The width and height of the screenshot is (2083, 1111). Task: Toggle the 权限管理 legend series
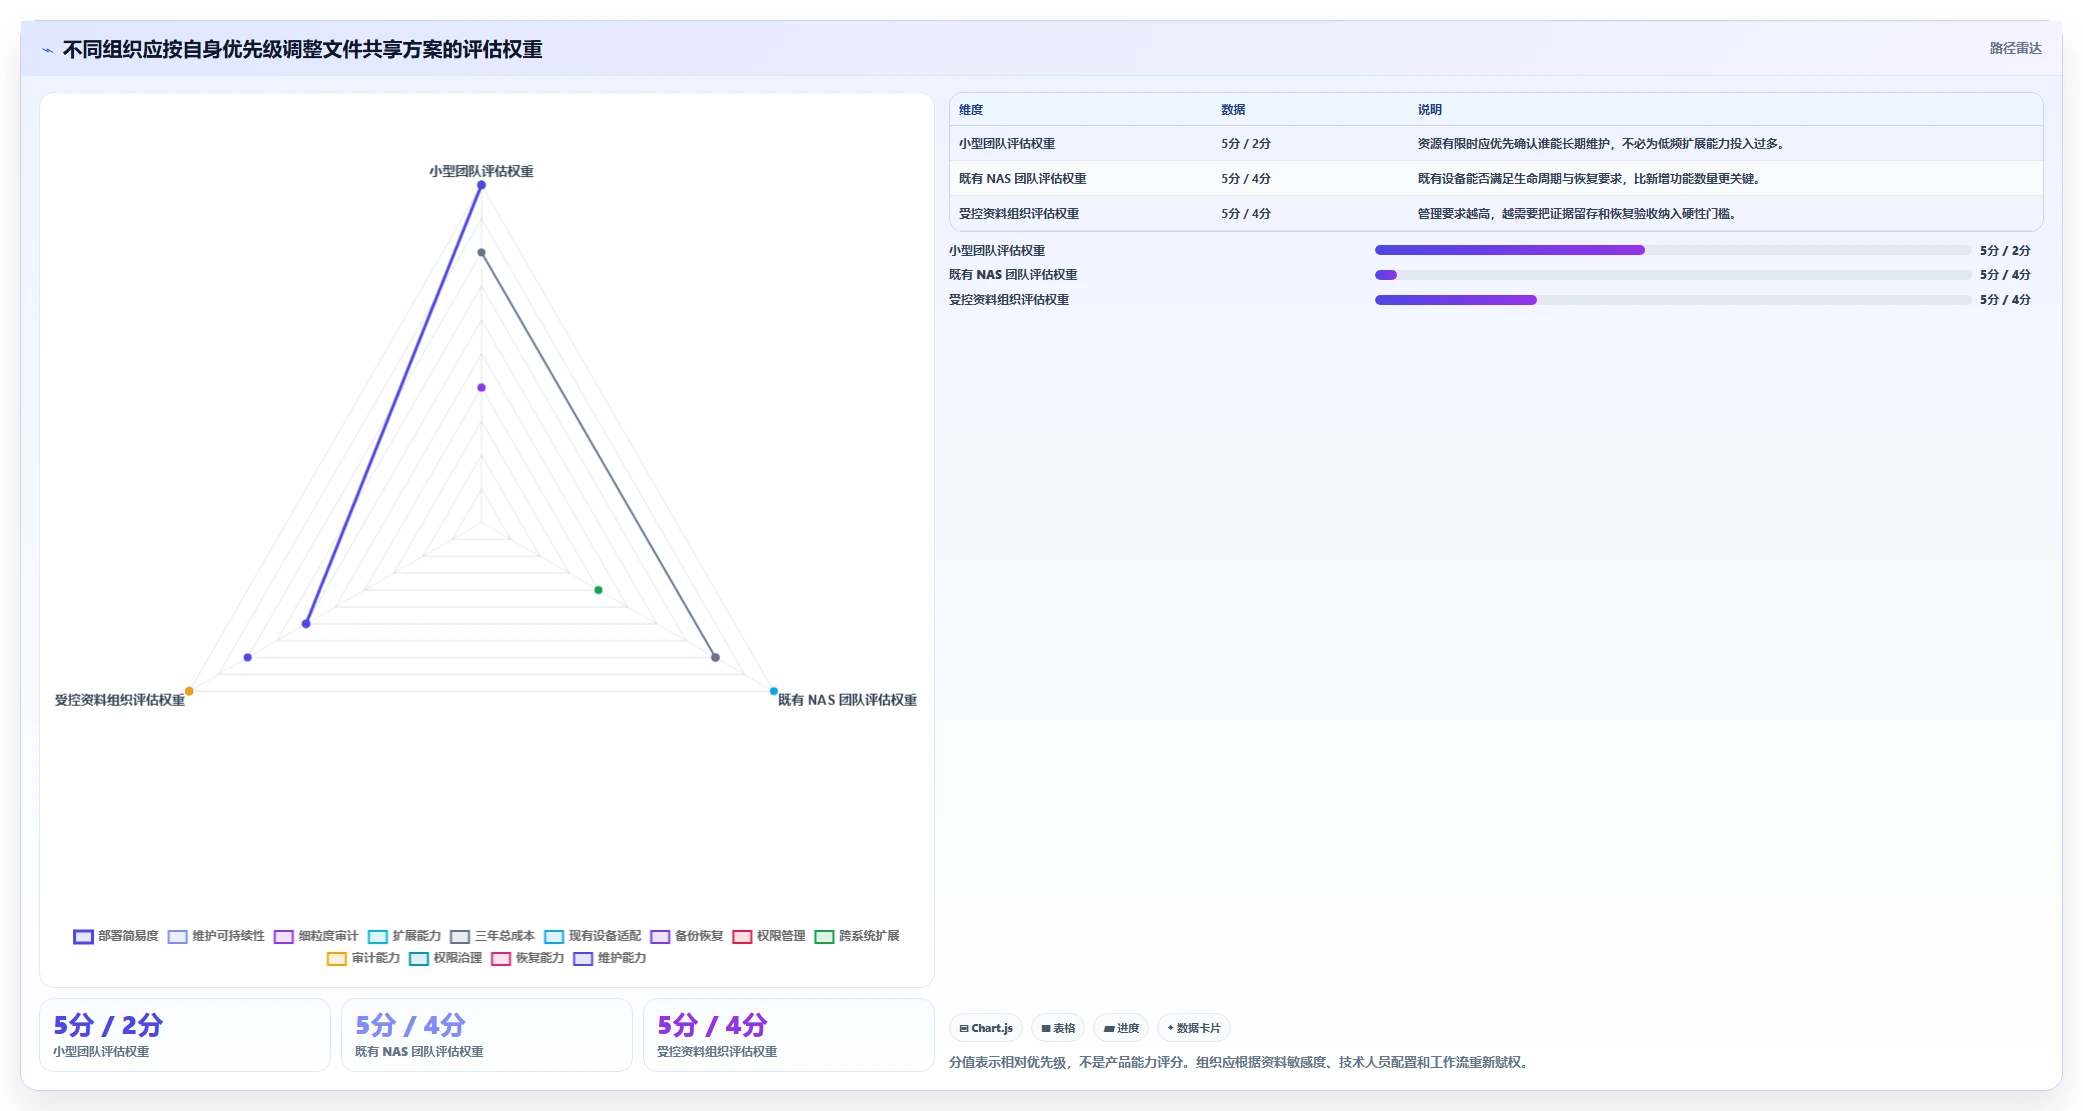pos(768,936)
